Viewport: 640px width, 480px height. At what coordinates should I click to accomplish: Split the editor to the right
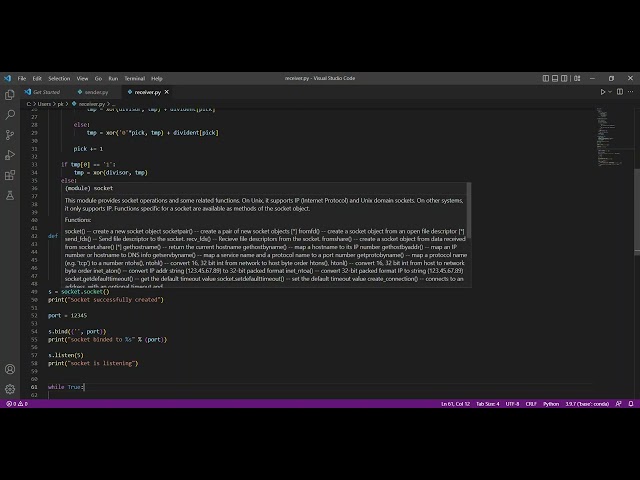pos(620,92)
